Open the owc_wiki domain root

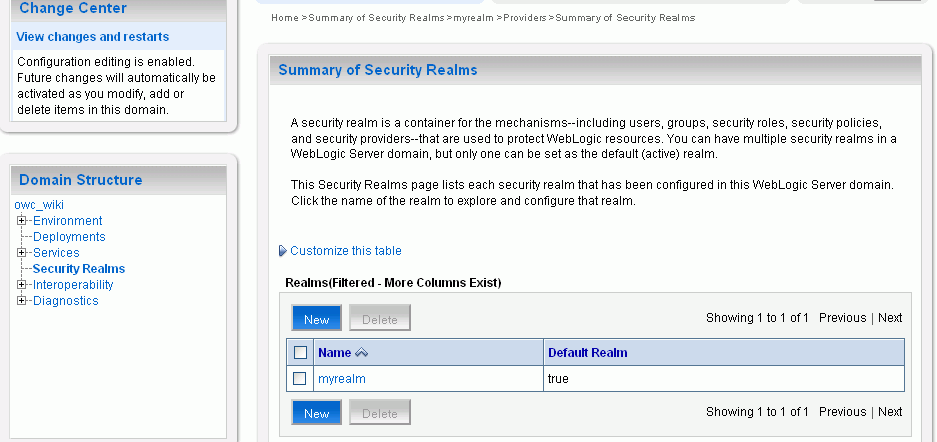coord(39,205)
